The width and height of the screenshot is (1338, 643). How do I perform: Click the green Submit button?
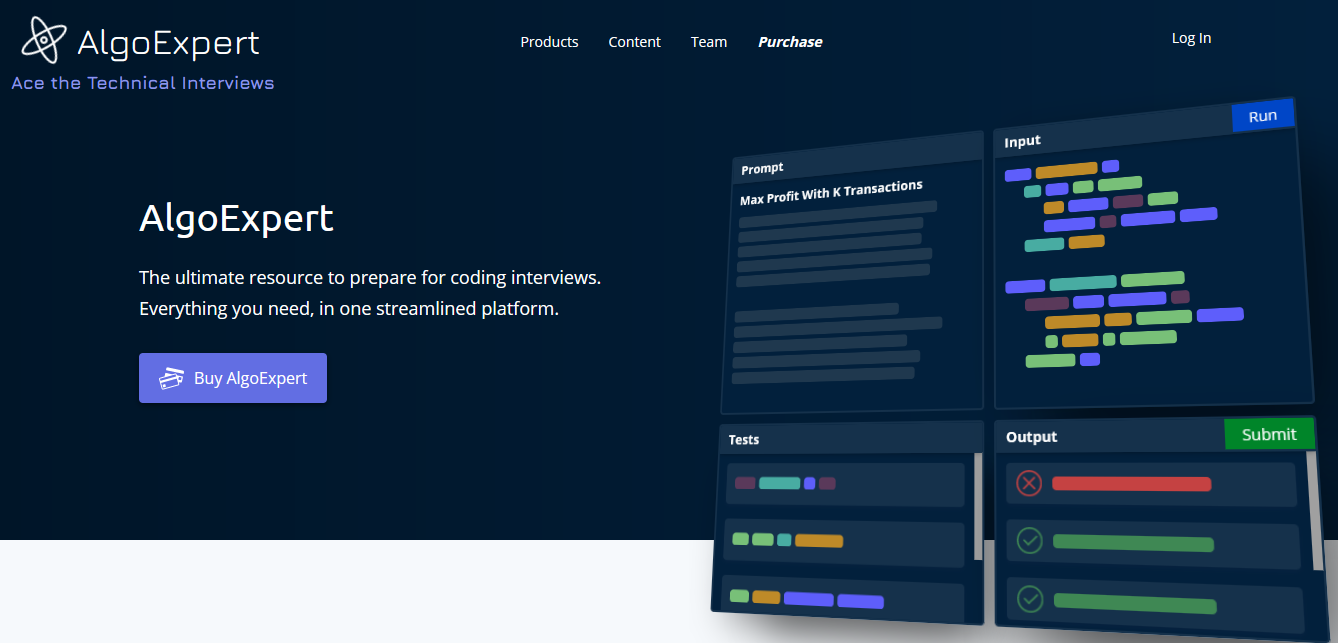point(1269,434)
